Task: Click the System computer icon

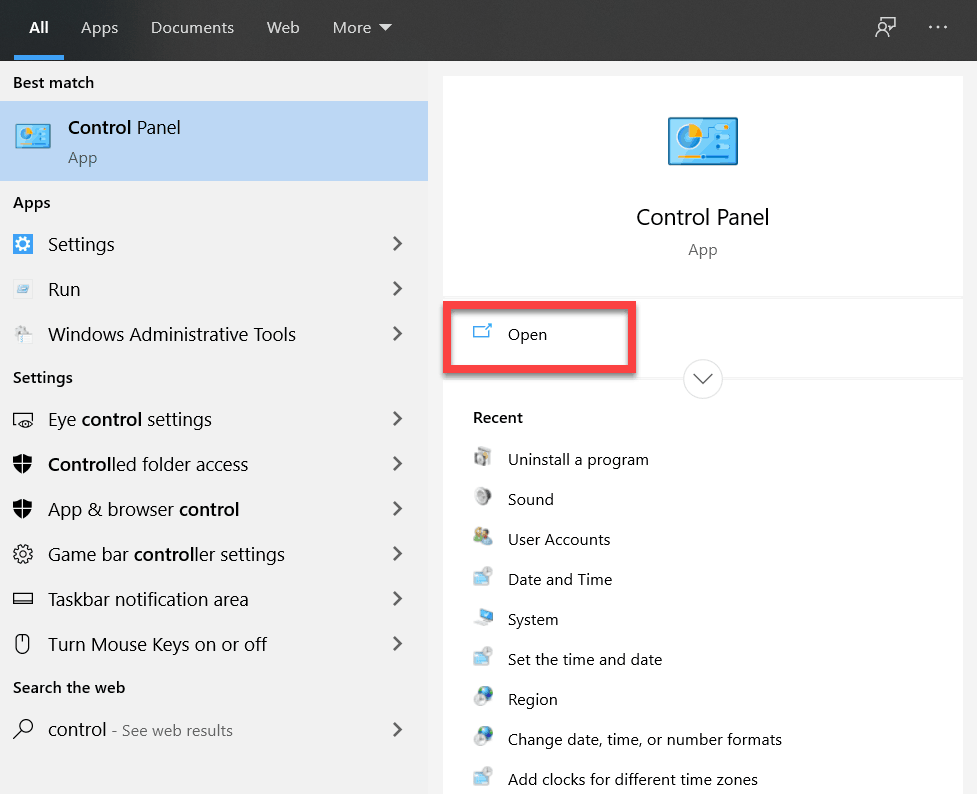Action: [484, 617]
